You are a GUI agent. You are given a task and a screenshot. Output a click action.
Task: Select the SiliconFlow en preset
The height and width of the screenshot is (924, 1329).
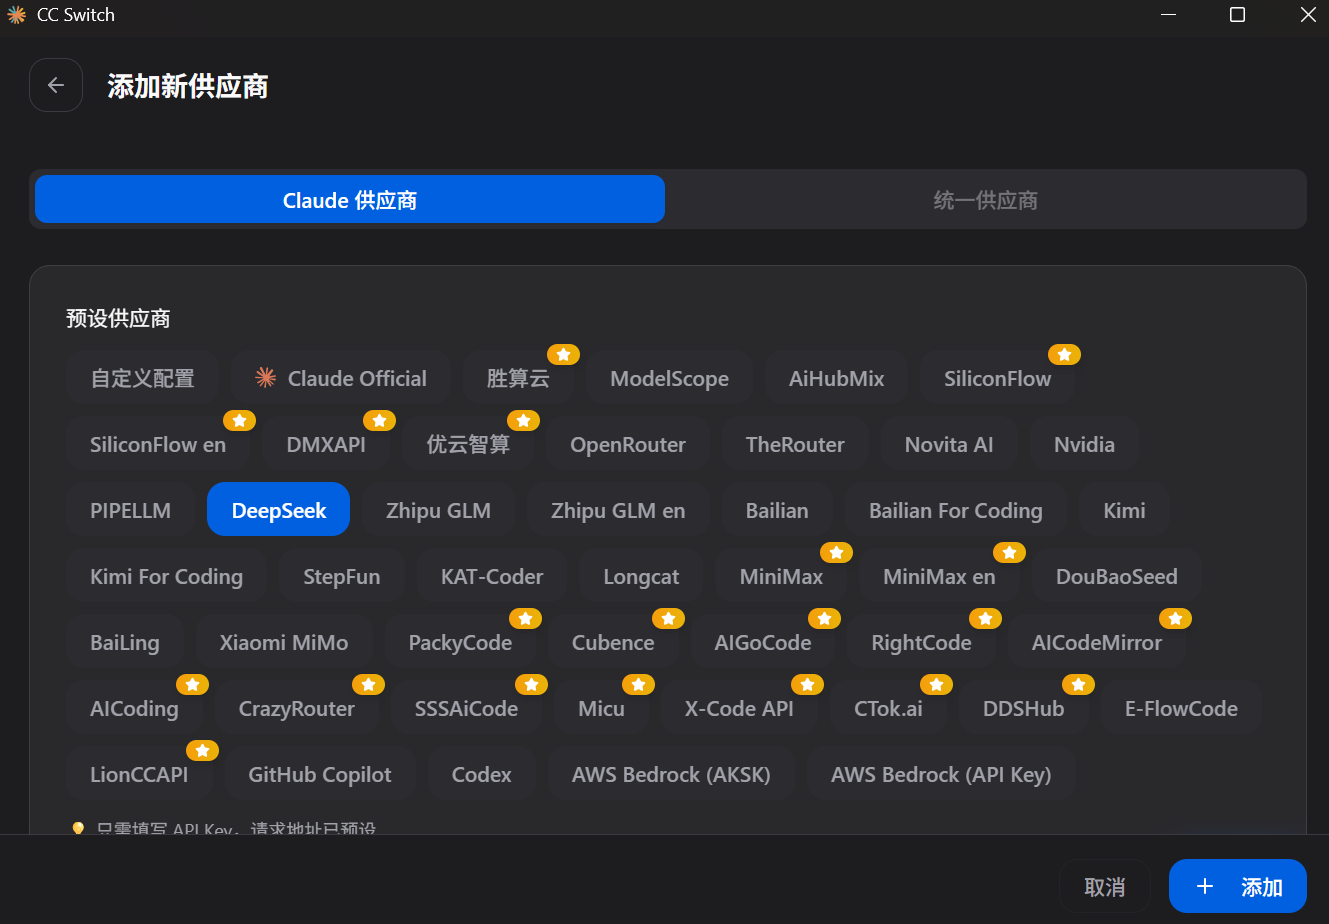[158, 444]
